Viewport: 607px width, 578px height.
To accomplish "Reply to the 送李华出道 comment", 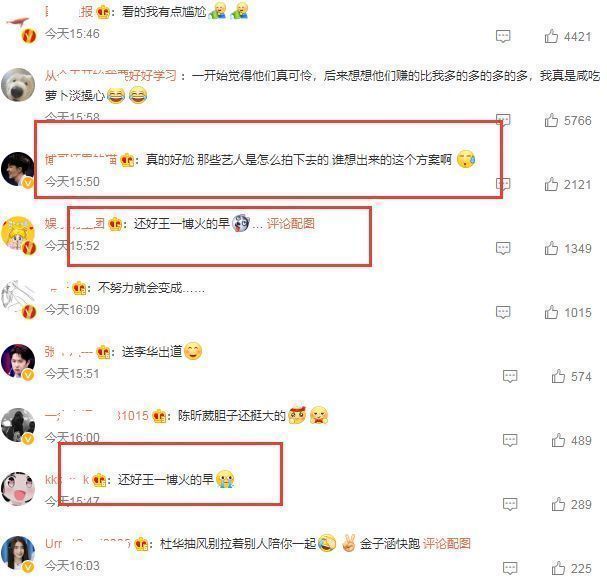I will tap(510, 376).
